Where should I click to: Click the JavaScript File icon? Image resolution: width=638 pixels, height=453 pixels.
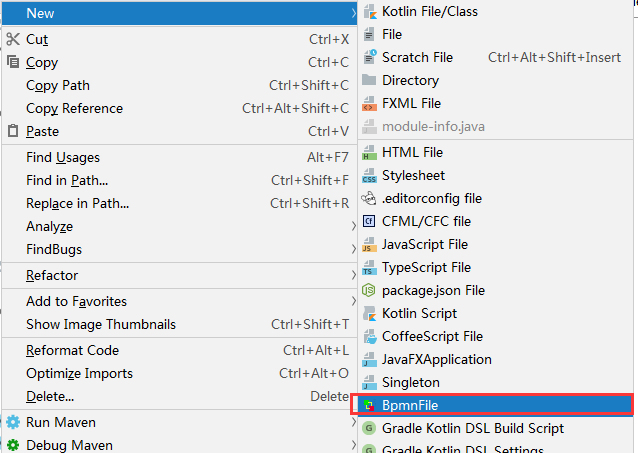369,245
